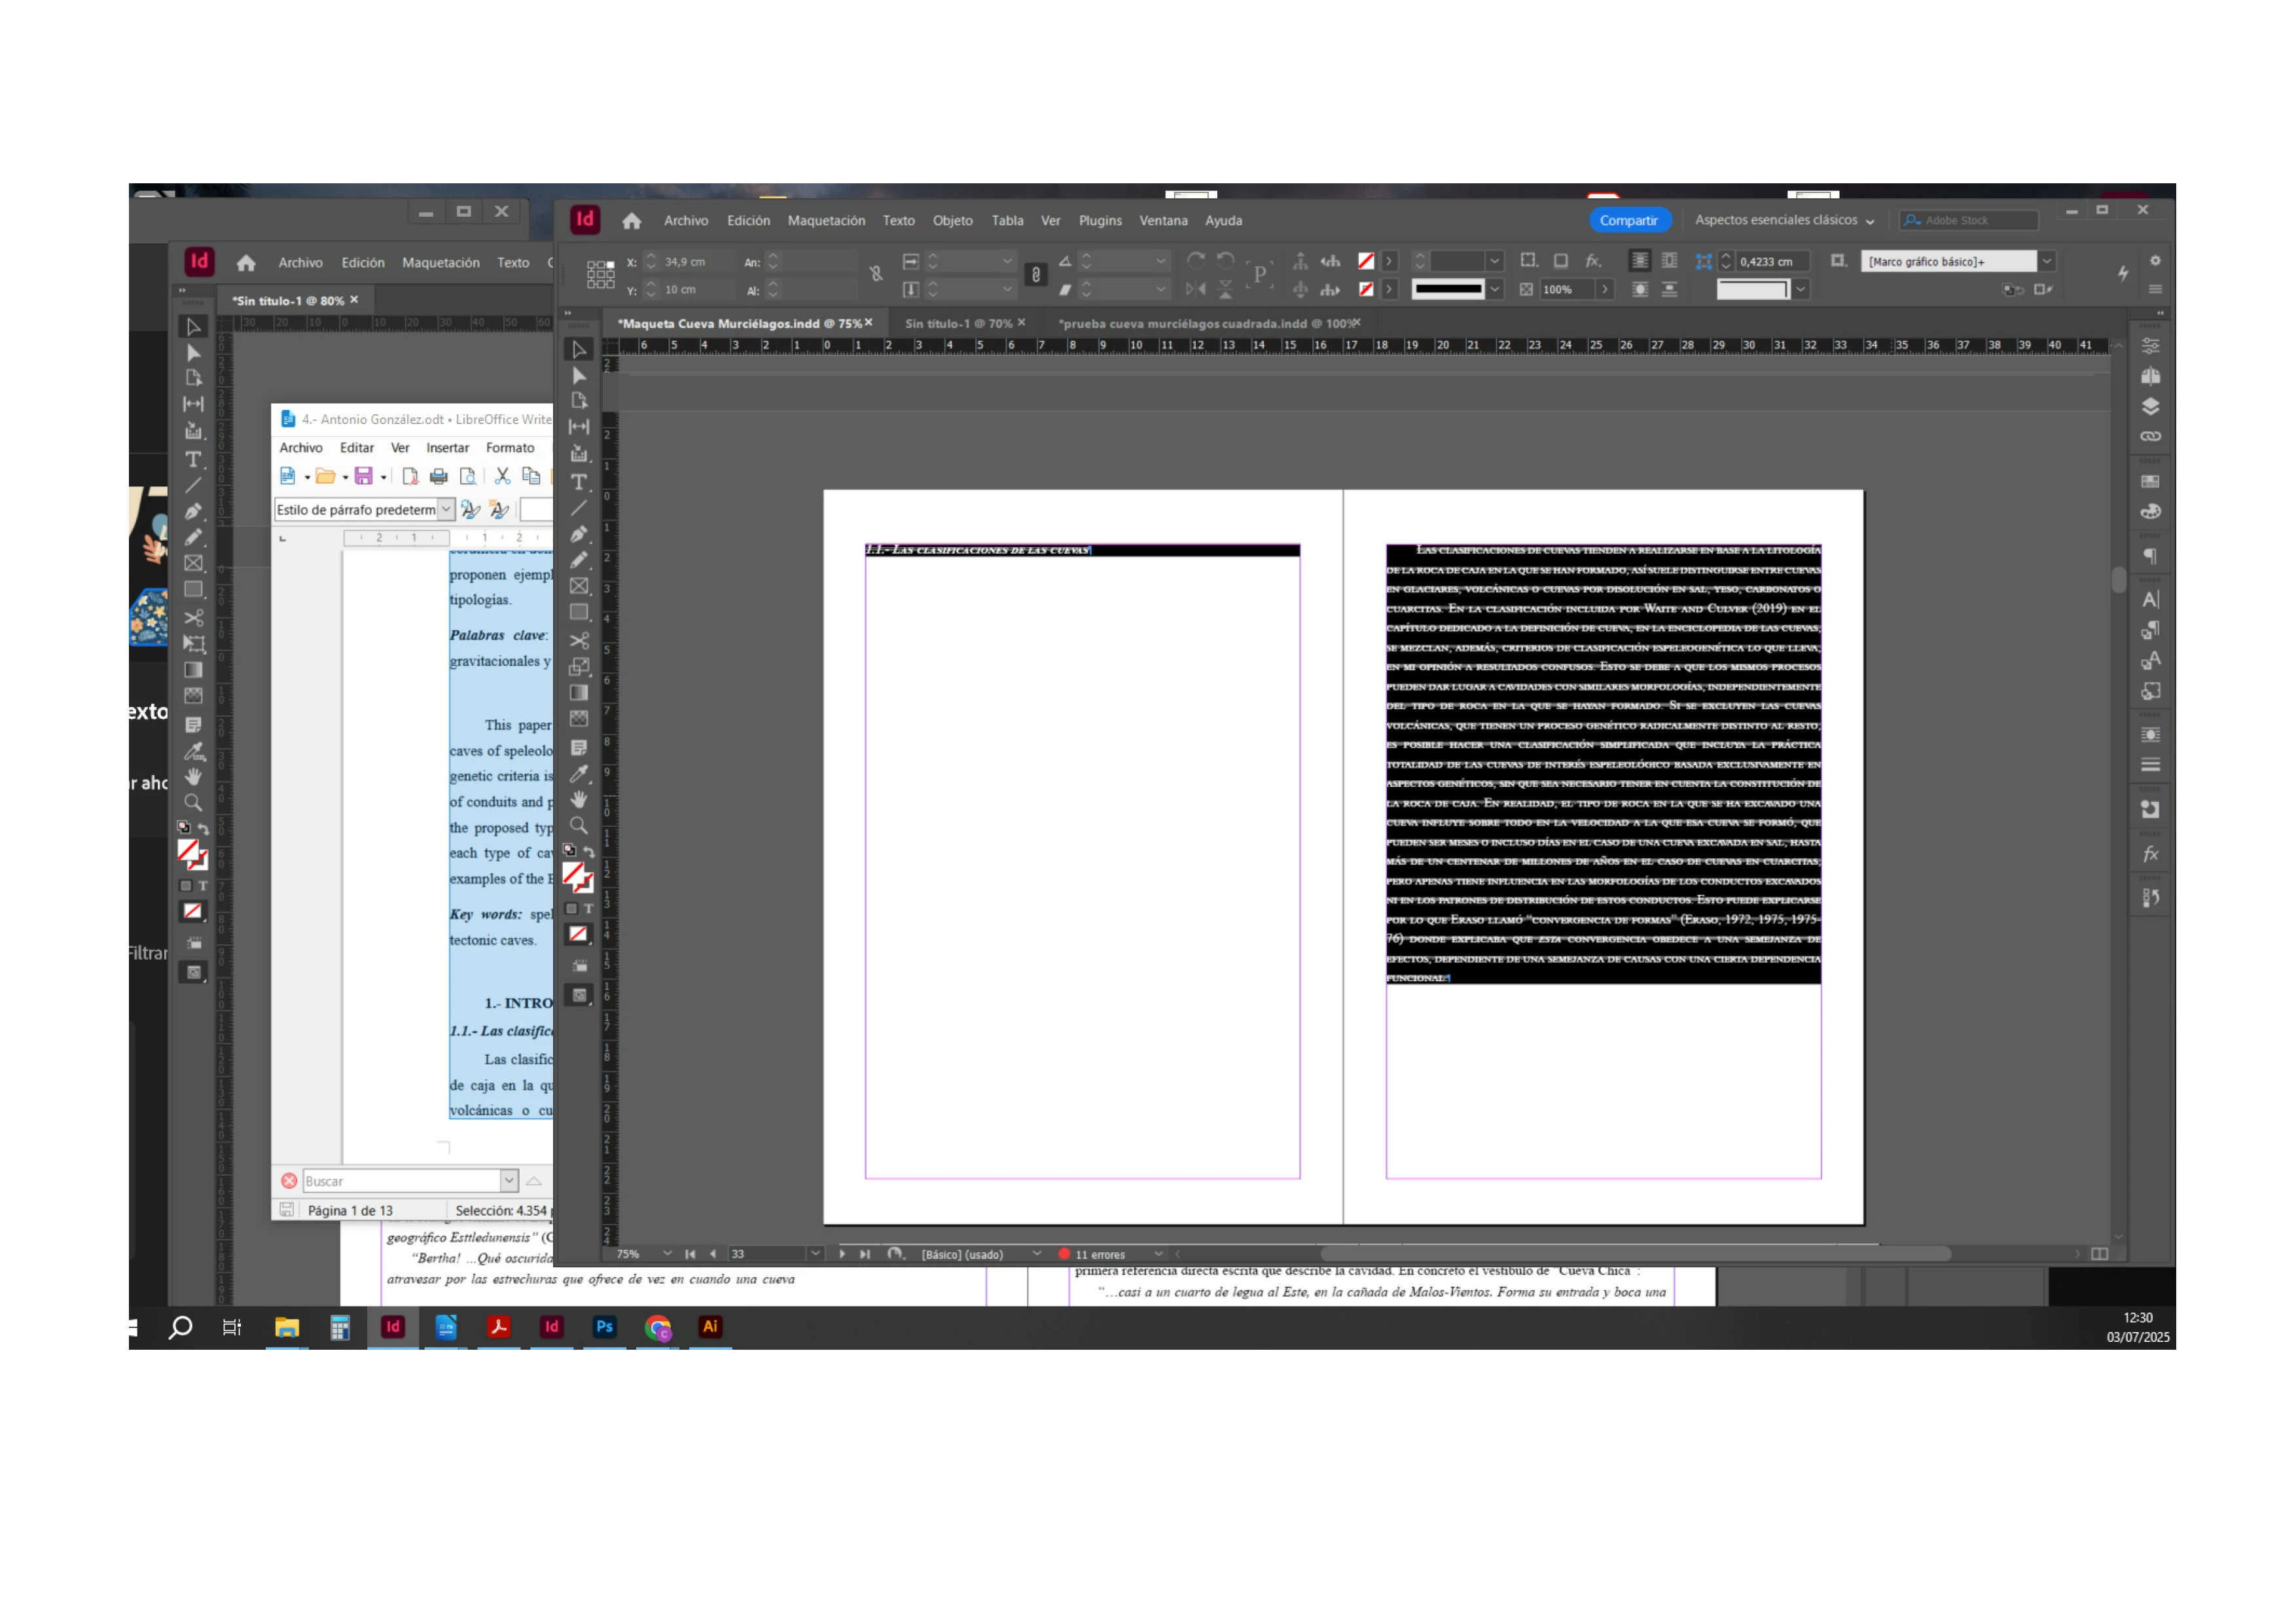
Task: Toggle split layout view button
Action: 2099,1254
